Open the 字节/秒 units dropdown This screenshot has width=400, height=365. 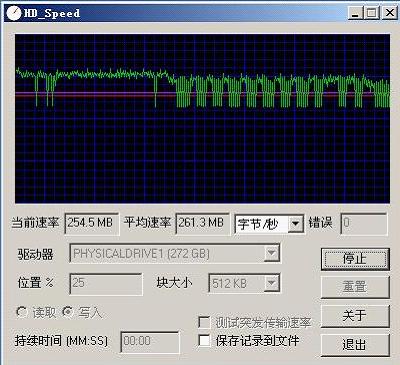(x=295, y=224)
